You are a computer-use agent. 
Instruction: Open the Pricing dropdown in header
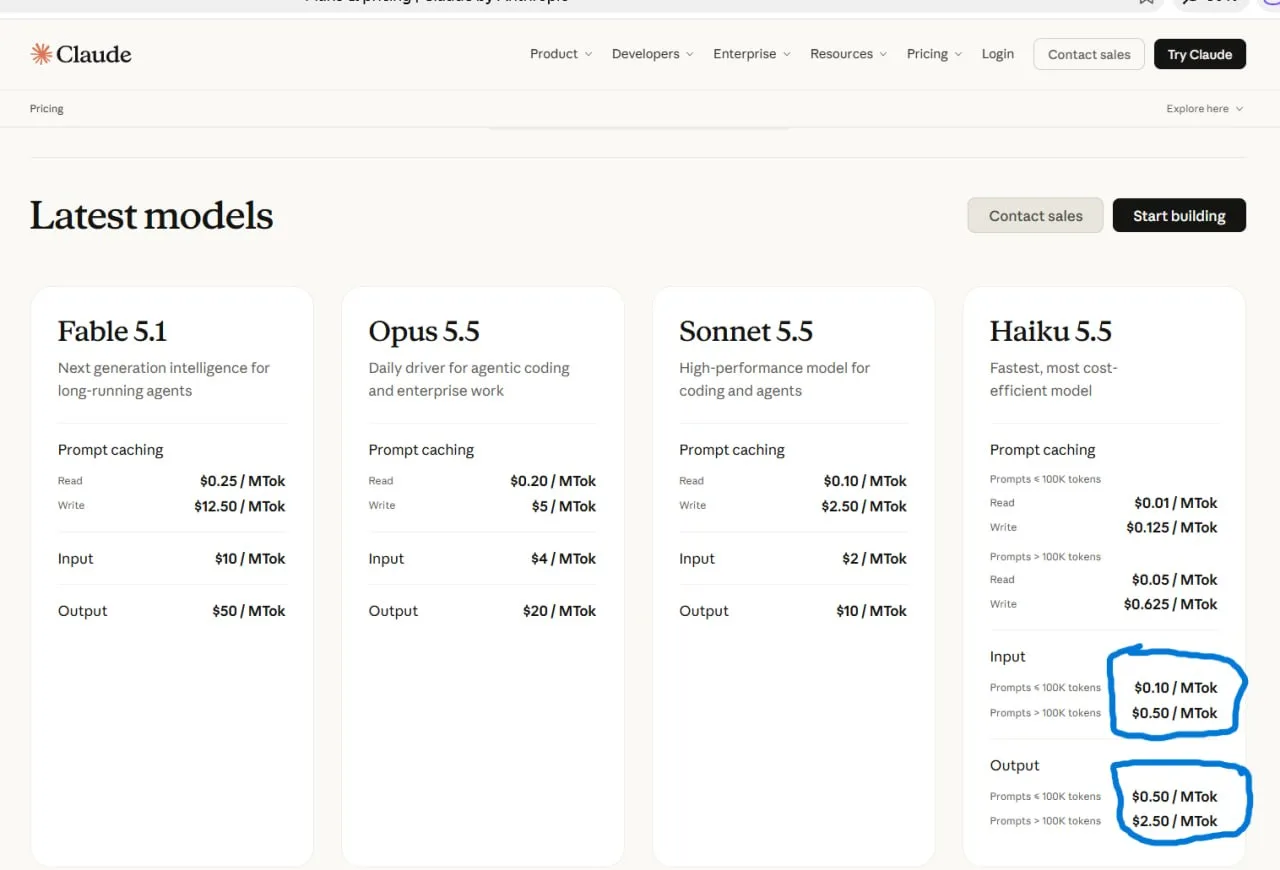(934, 54)
